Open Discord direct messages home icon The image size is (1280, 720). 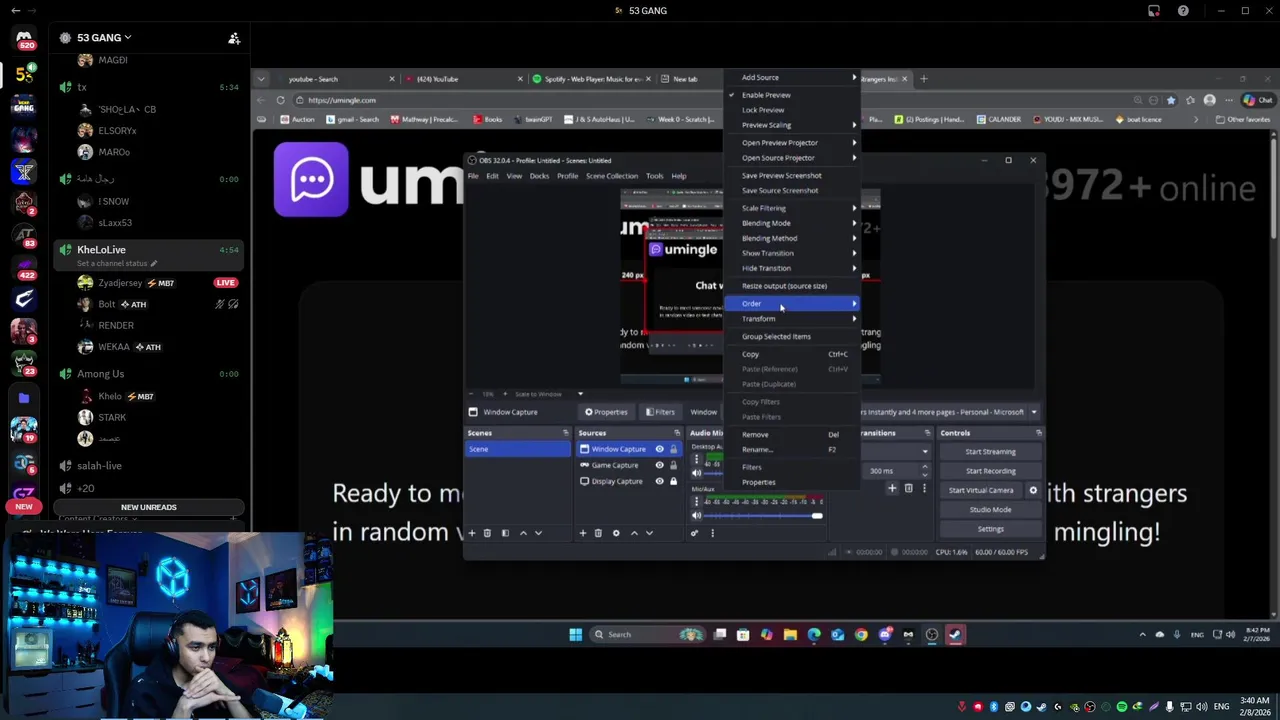coord(24,38)
